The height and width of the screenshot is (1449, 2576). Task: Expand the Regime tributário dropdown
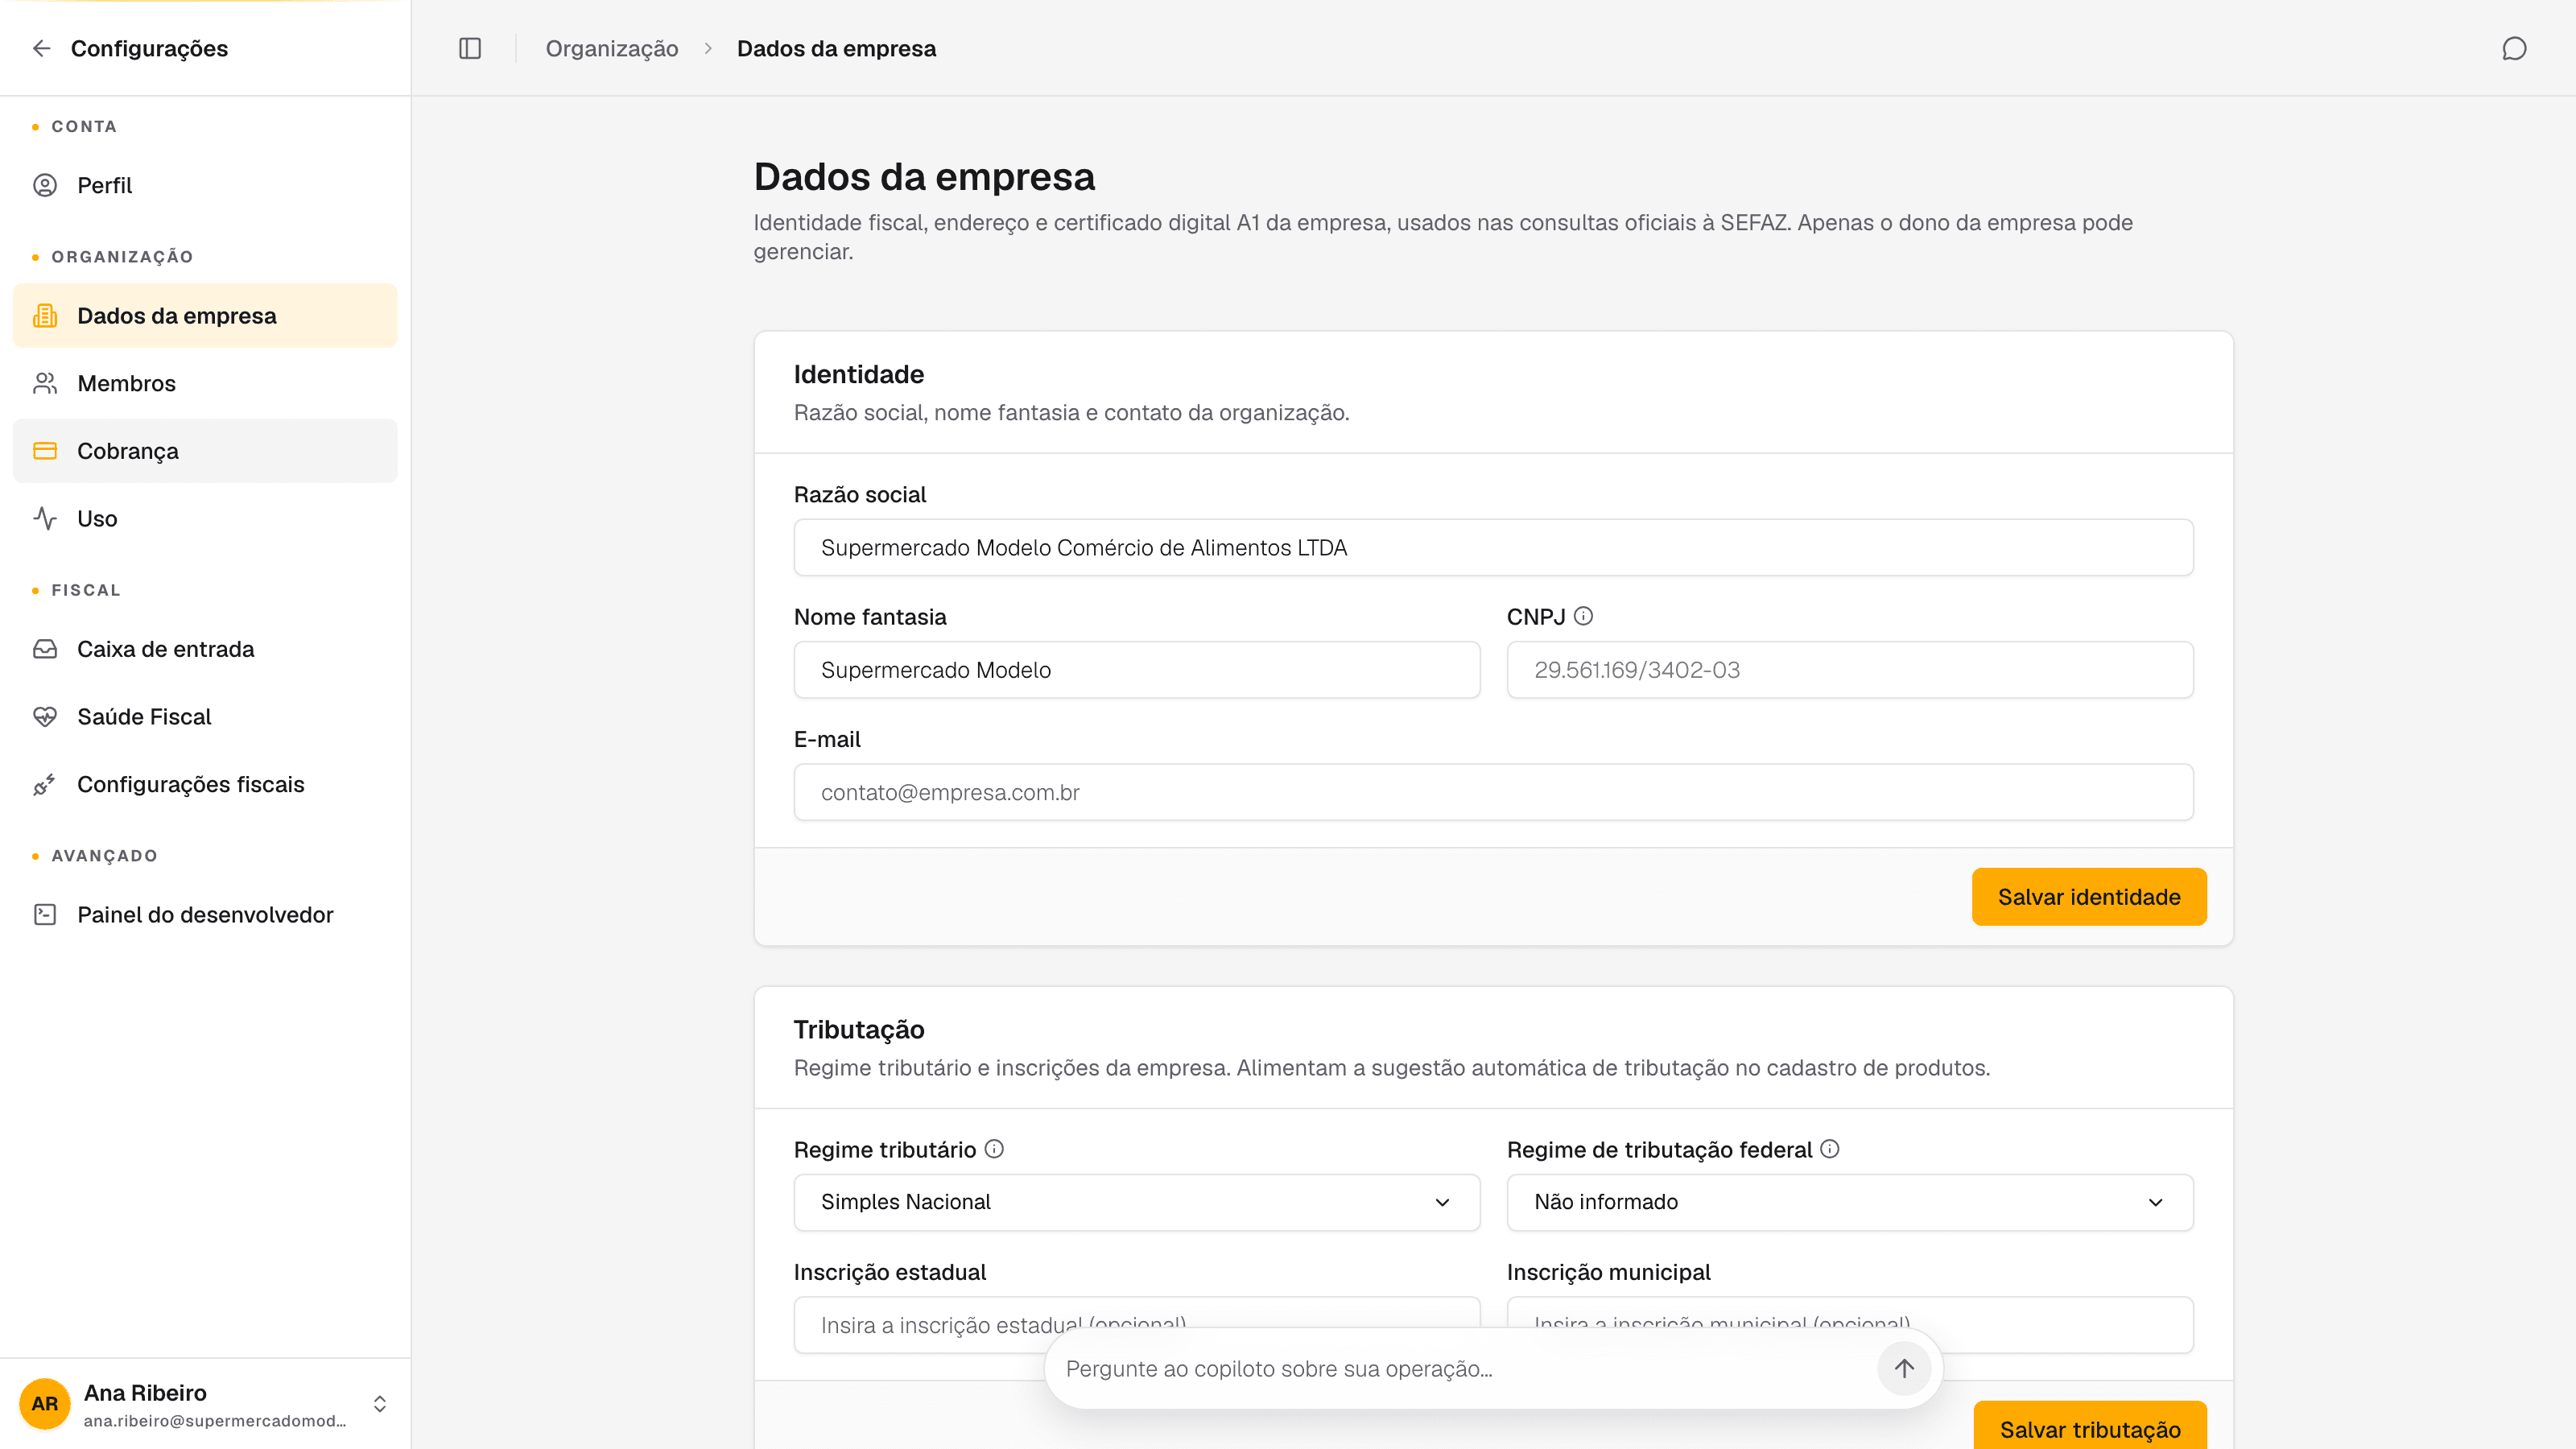coord(1137,1202)
